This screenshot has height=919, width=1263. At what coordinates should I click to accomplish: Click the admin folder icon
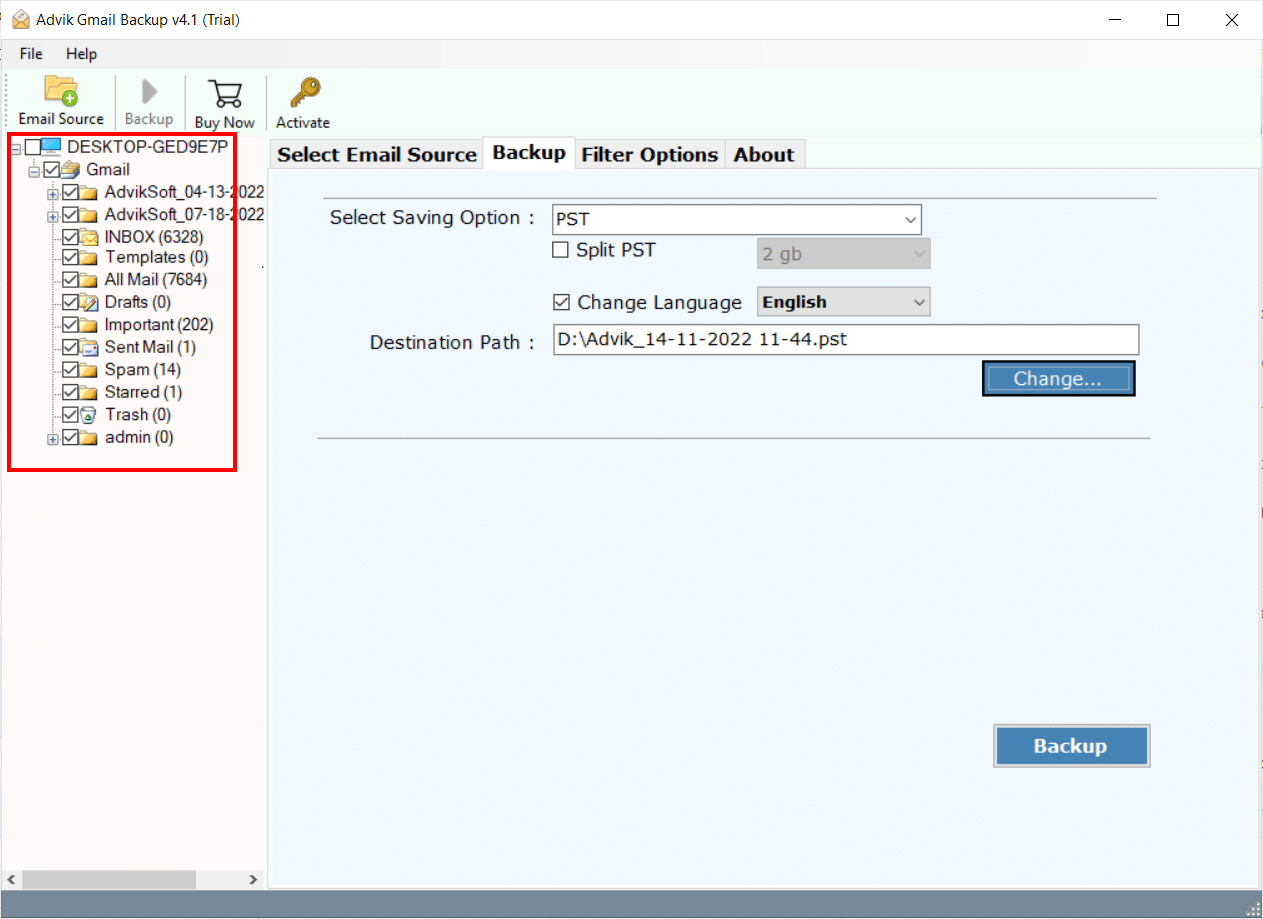(x=89, y=437)
